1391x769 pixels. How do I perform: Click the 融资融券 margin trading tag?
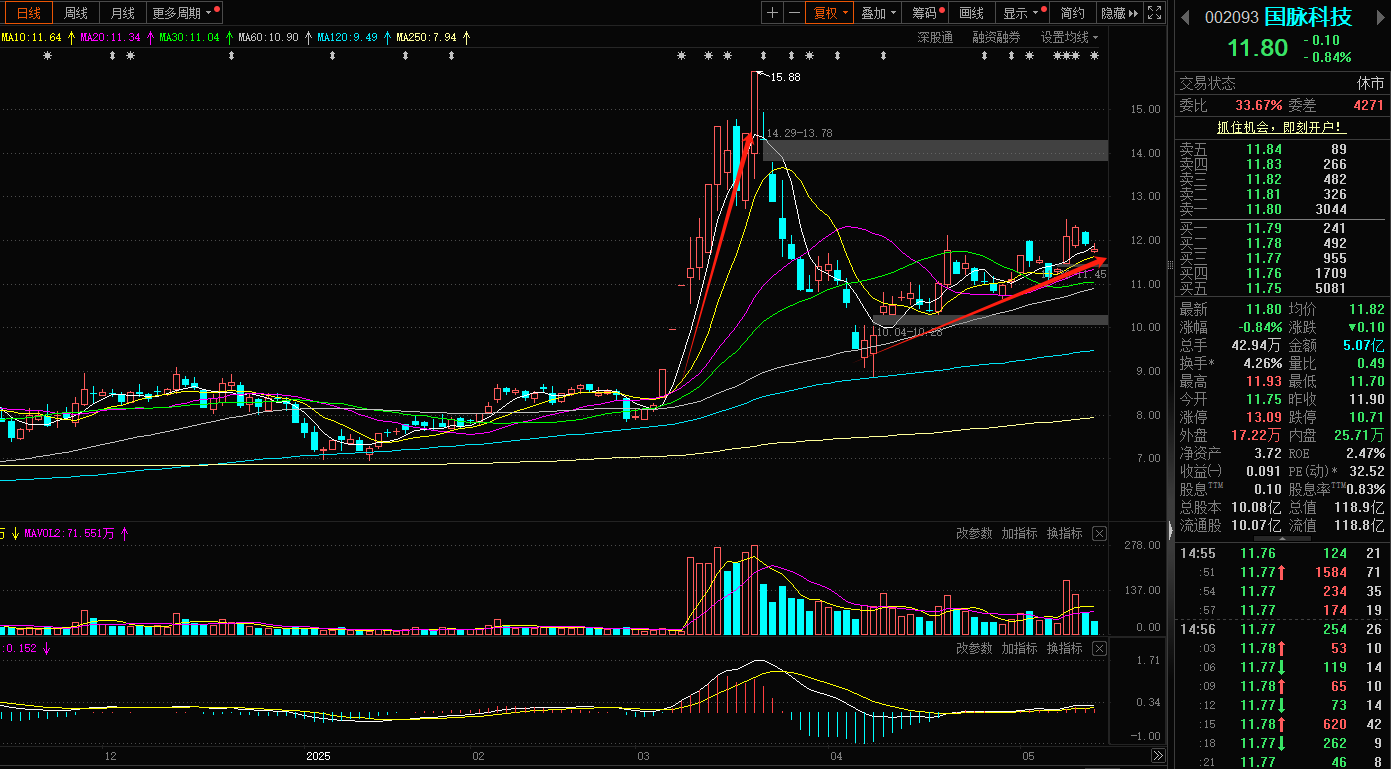point(996,37)
